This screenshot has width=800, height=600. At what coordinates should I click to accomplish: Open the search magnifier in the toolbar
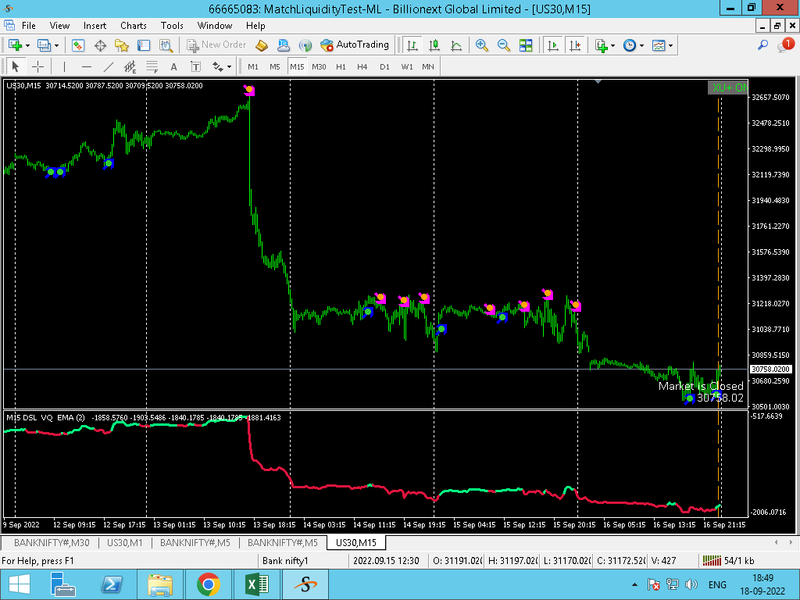point(763,45)
